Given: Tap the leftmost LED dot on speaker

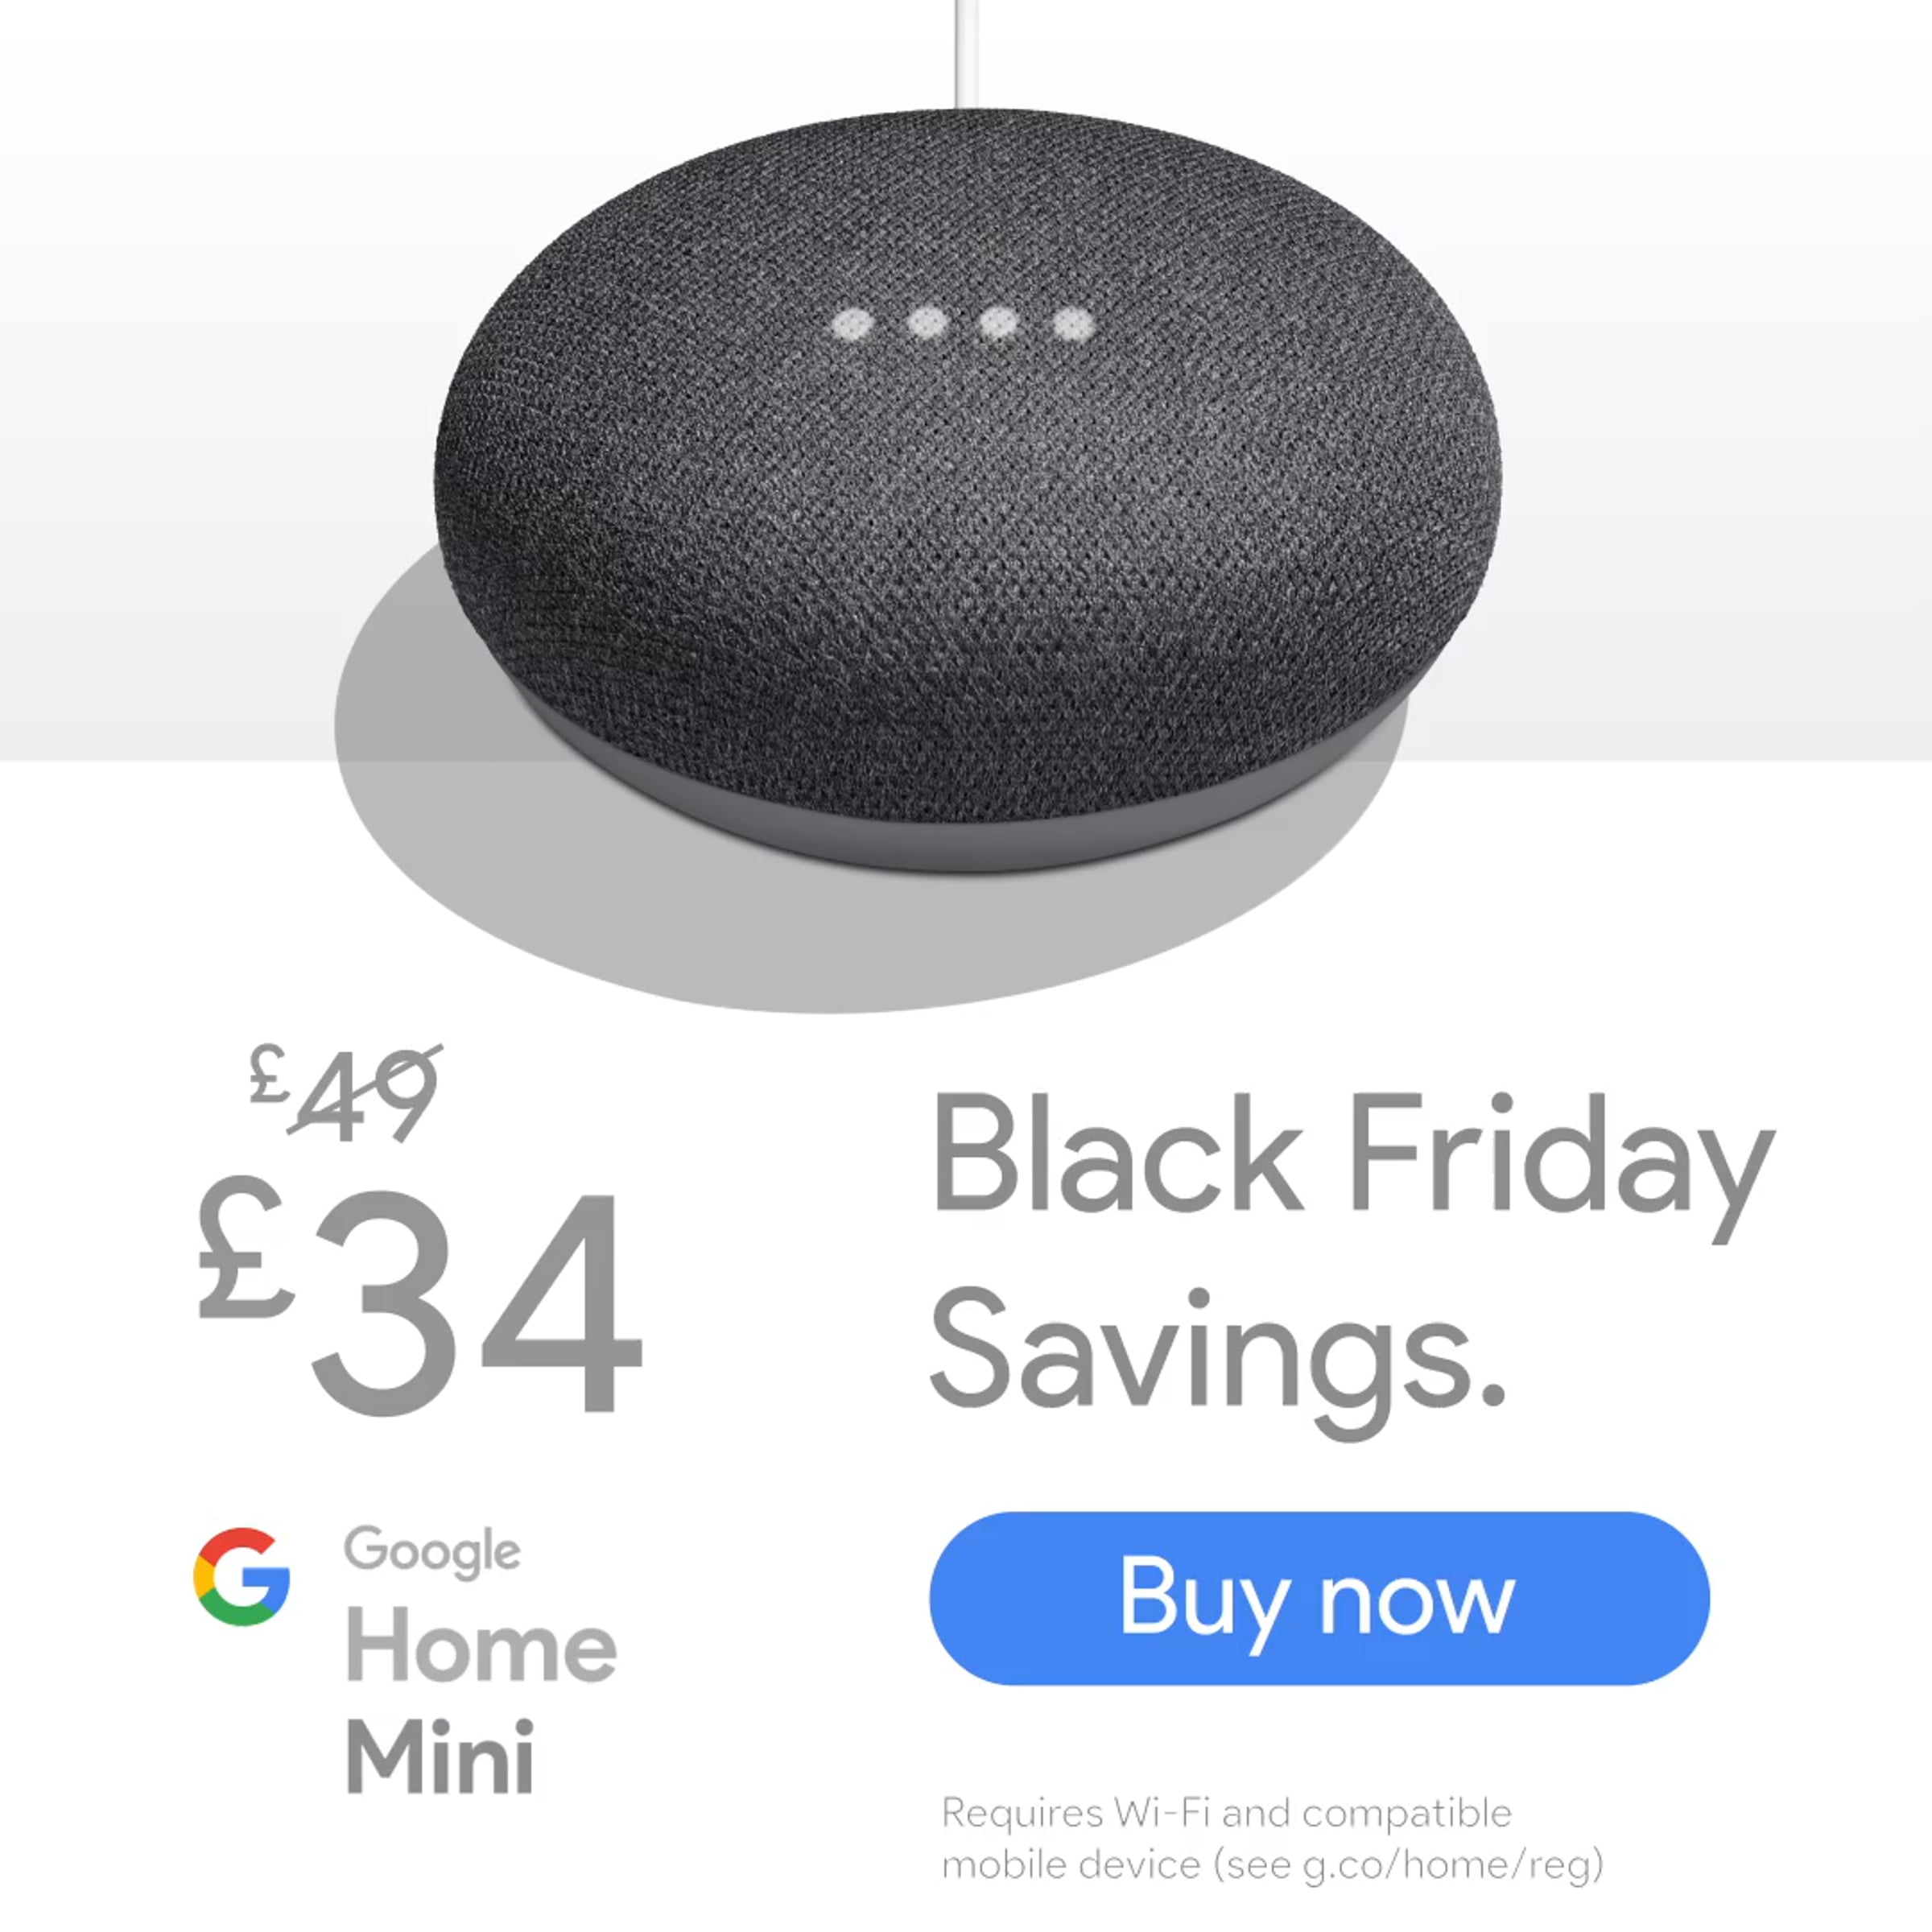Looking at the screenshot, I should click(853, 324).
